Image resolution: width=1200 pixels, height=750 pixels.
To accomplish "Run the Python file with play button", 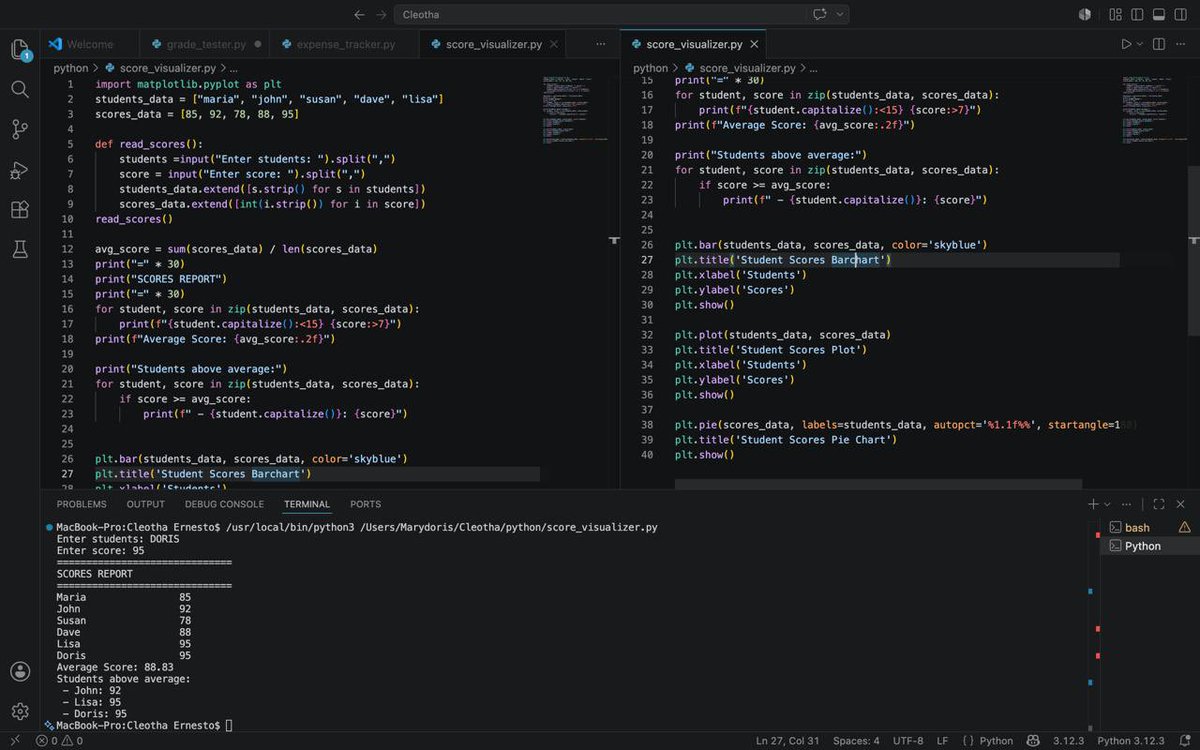I will 1126,44.
